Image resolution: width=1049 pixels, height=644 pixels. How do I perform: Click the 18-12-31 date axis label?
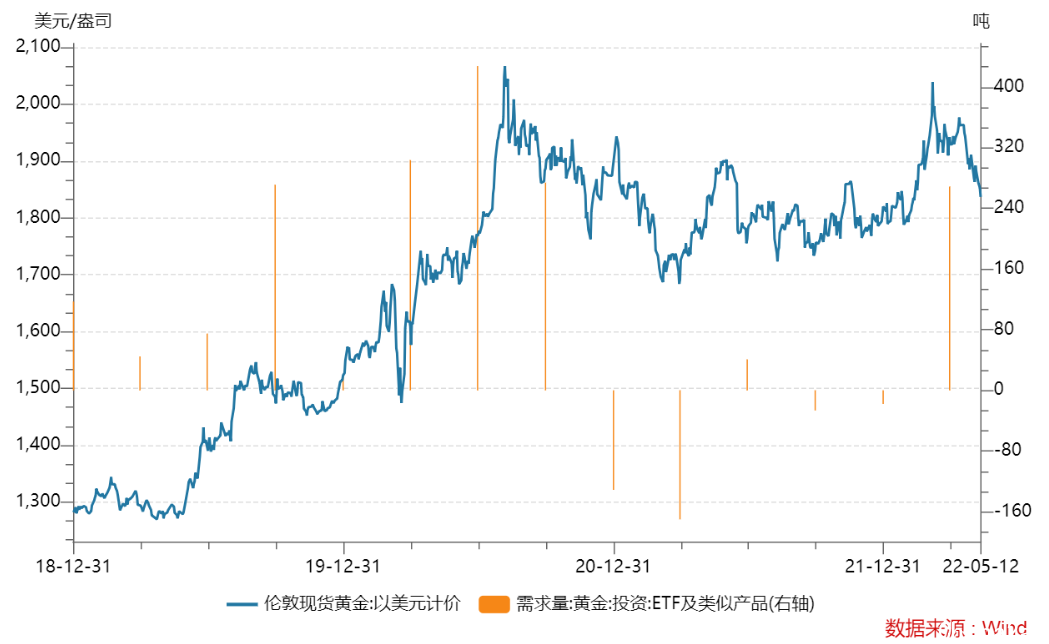pyautogui.click(x=73, y=566)
